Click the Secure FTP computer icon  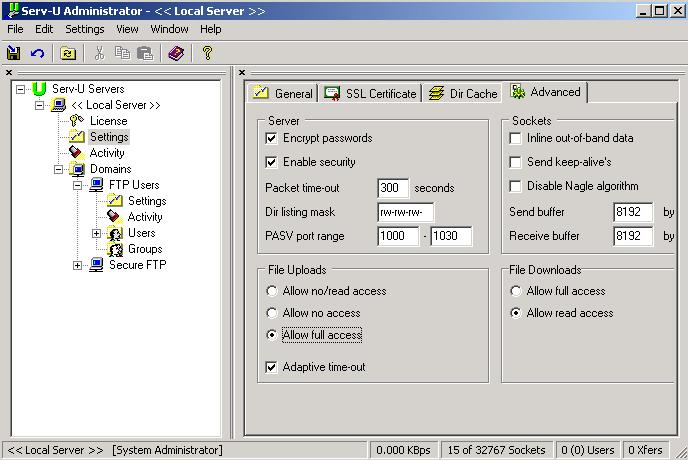click(96, 265)
